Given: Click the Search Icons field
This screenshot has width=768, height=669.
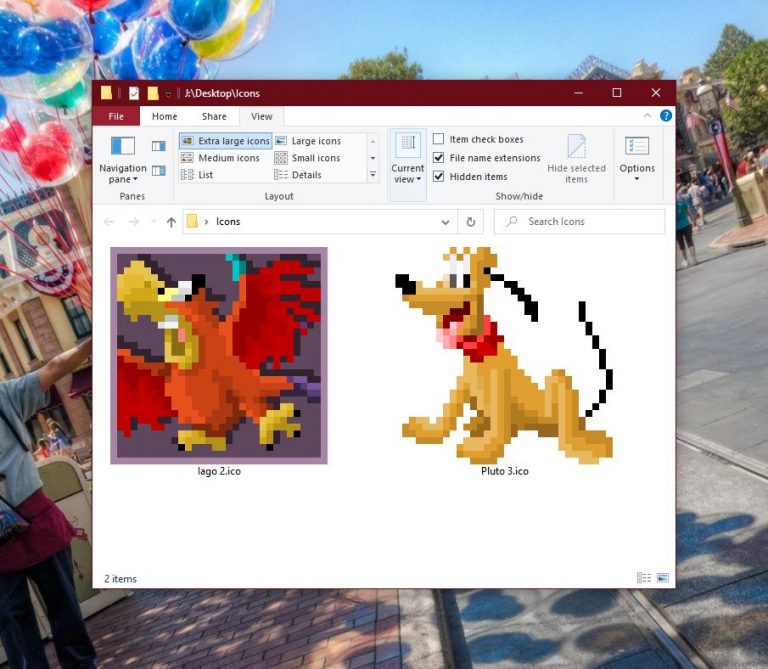Looking at the screenshot, I should click(x=579, y=221).
